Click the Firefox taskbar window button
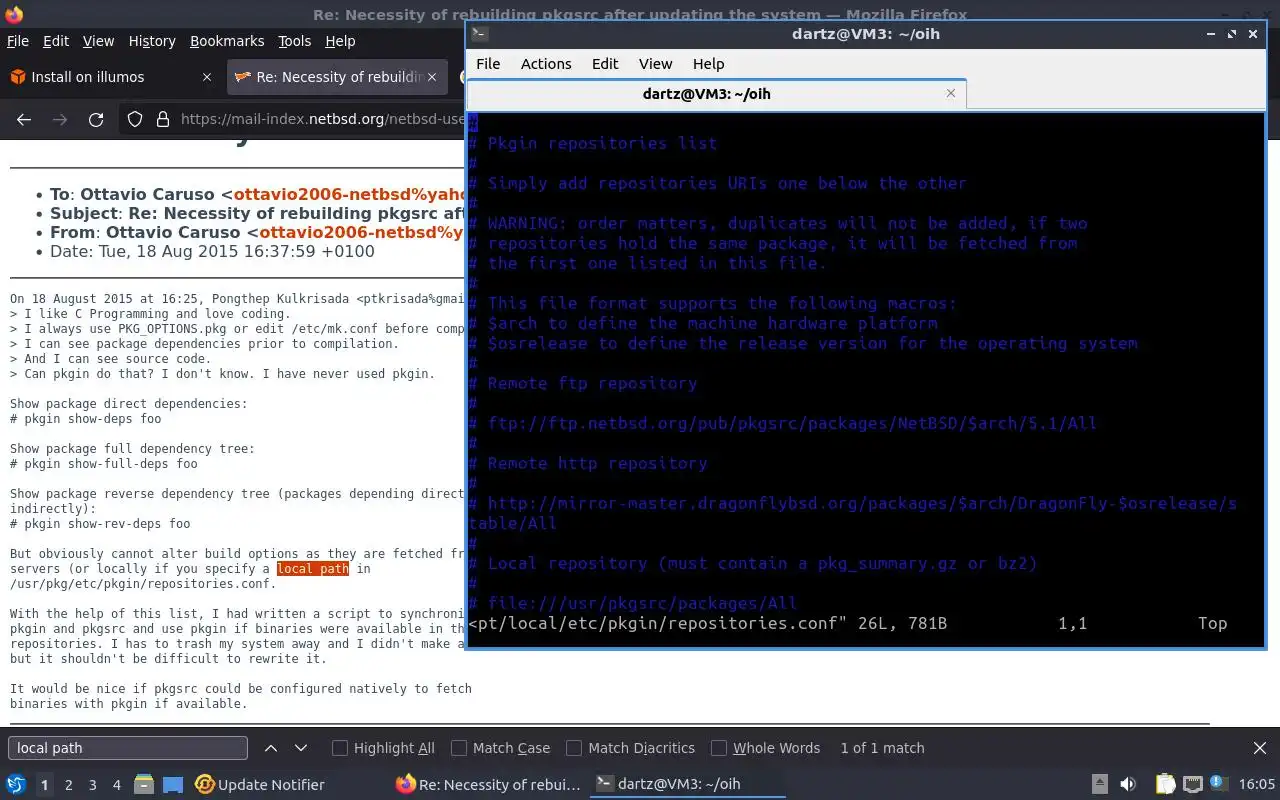 coord(488,785)
